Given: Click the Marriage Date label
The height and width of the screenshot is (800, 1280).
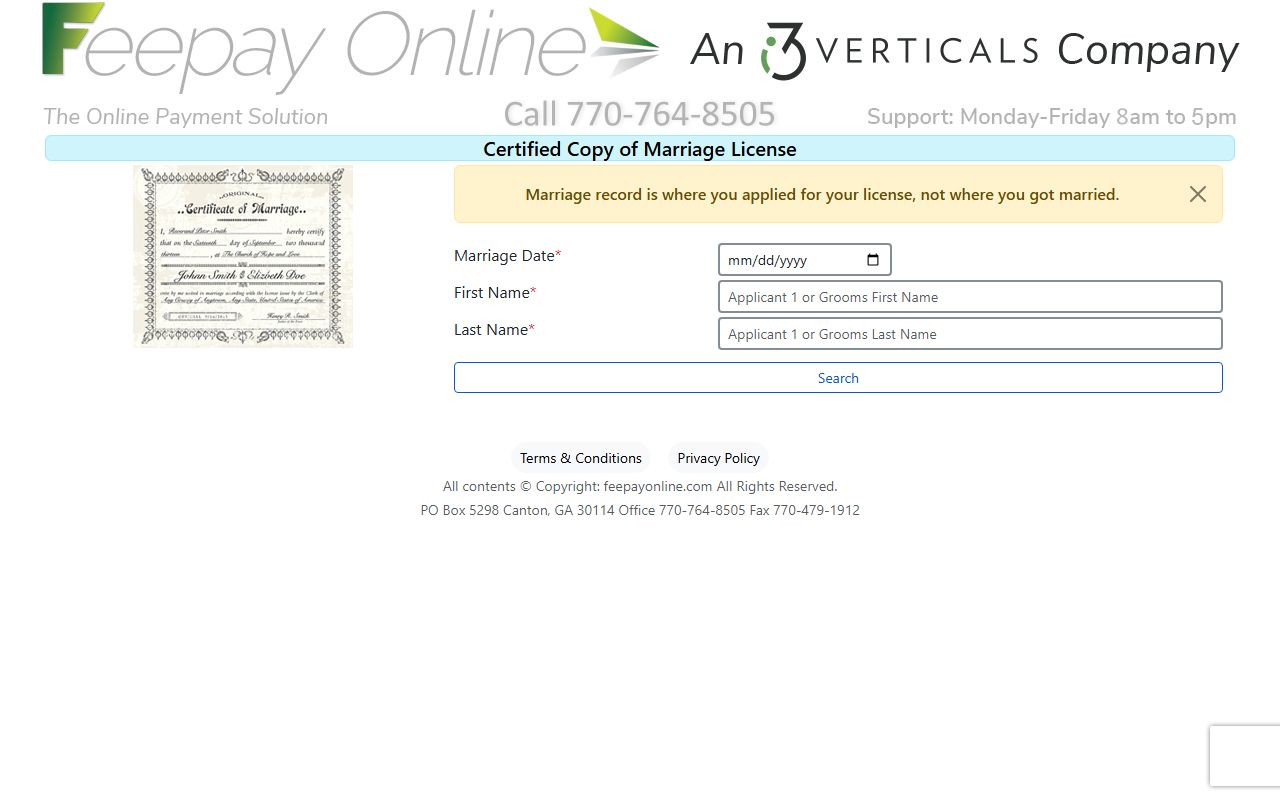Looking at the screenshot, I should (x=508, y=256).
